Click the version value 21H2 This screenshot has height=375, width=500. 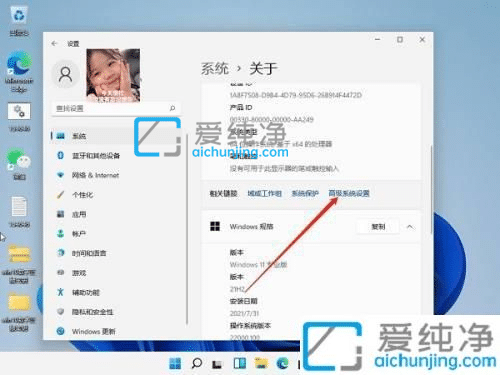(237, 289)
